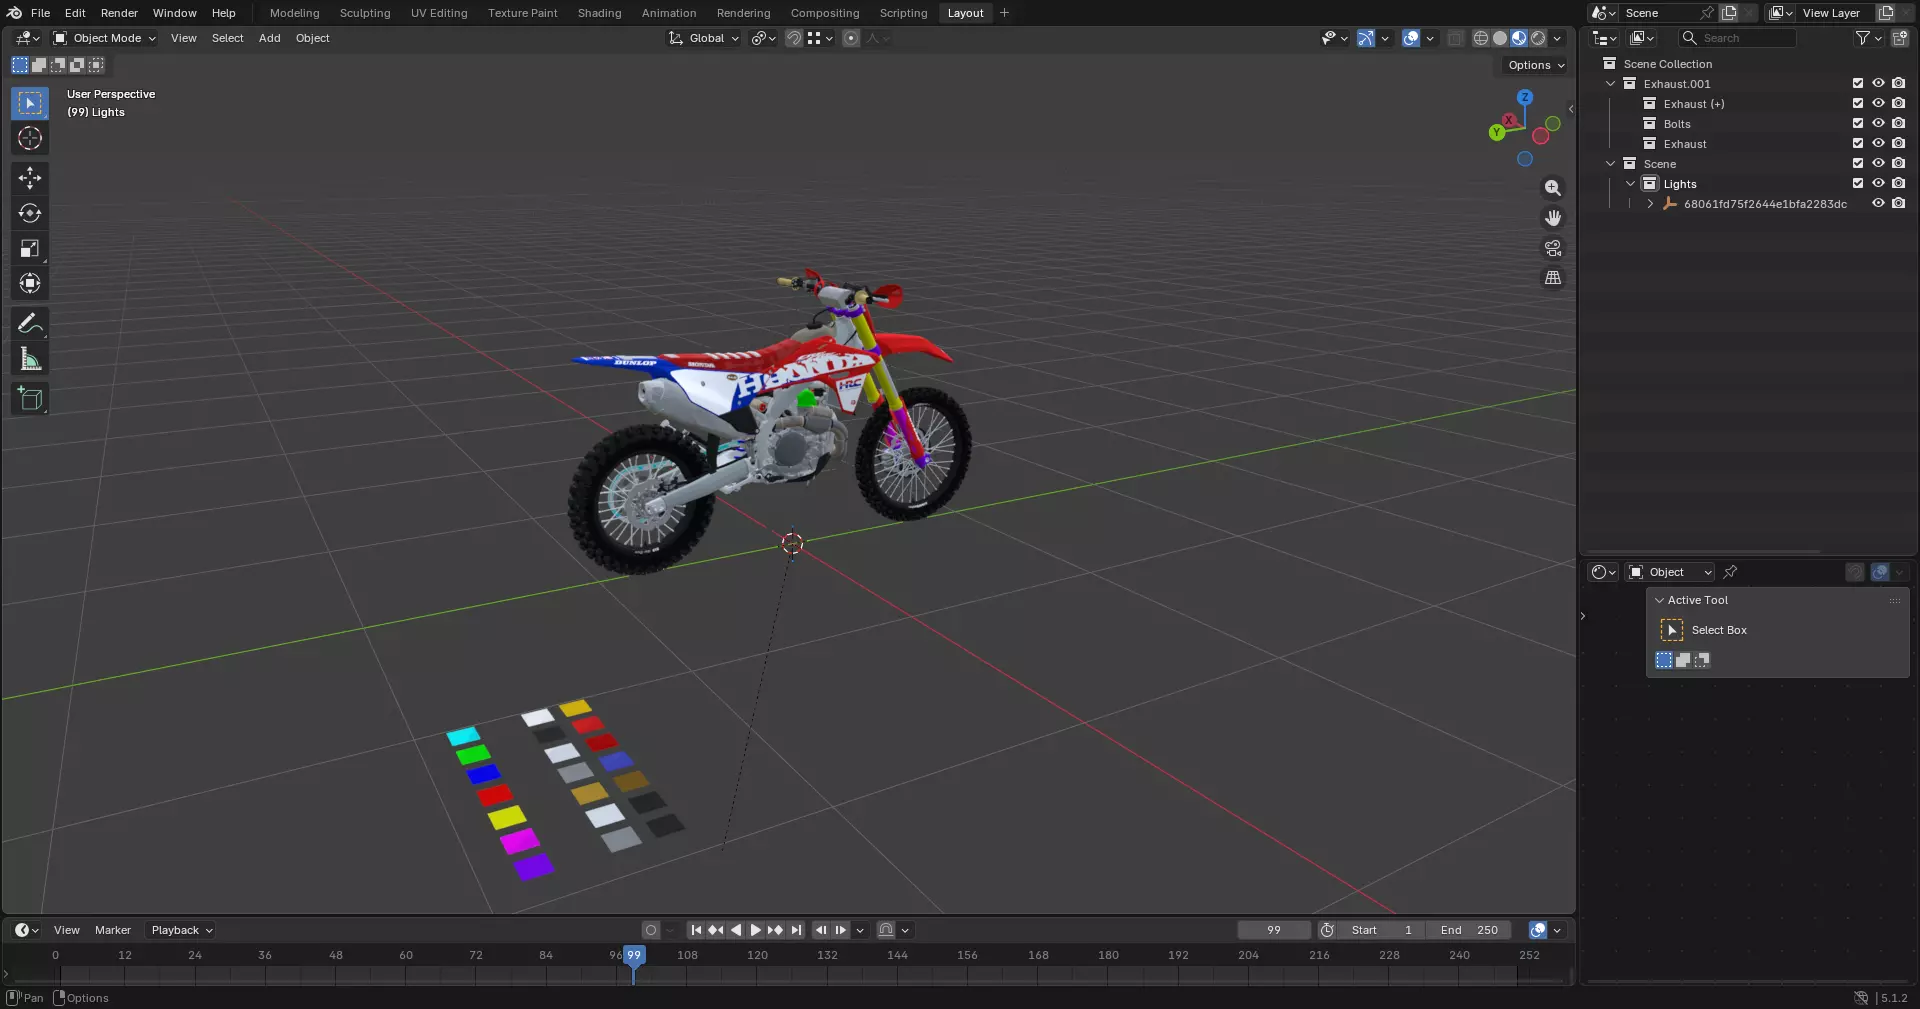Screen dimensions: 1920x1009
Task: Select the Annotate tool
Action: click(x=30, y=324)
